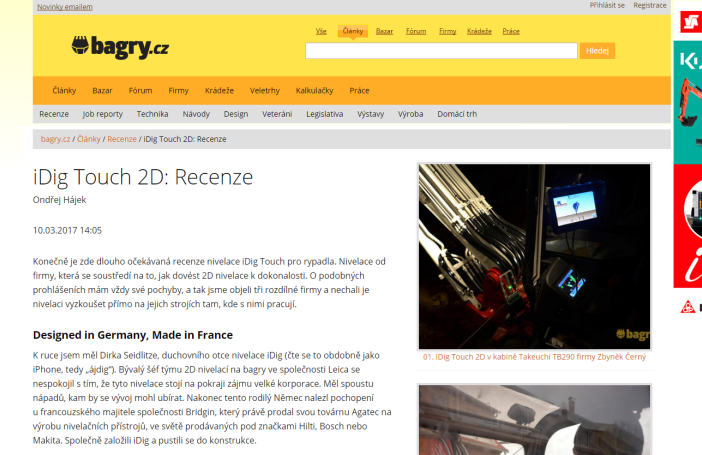Select Práce search filter tab
The image size is (702, 455).
tap(511, 31)
